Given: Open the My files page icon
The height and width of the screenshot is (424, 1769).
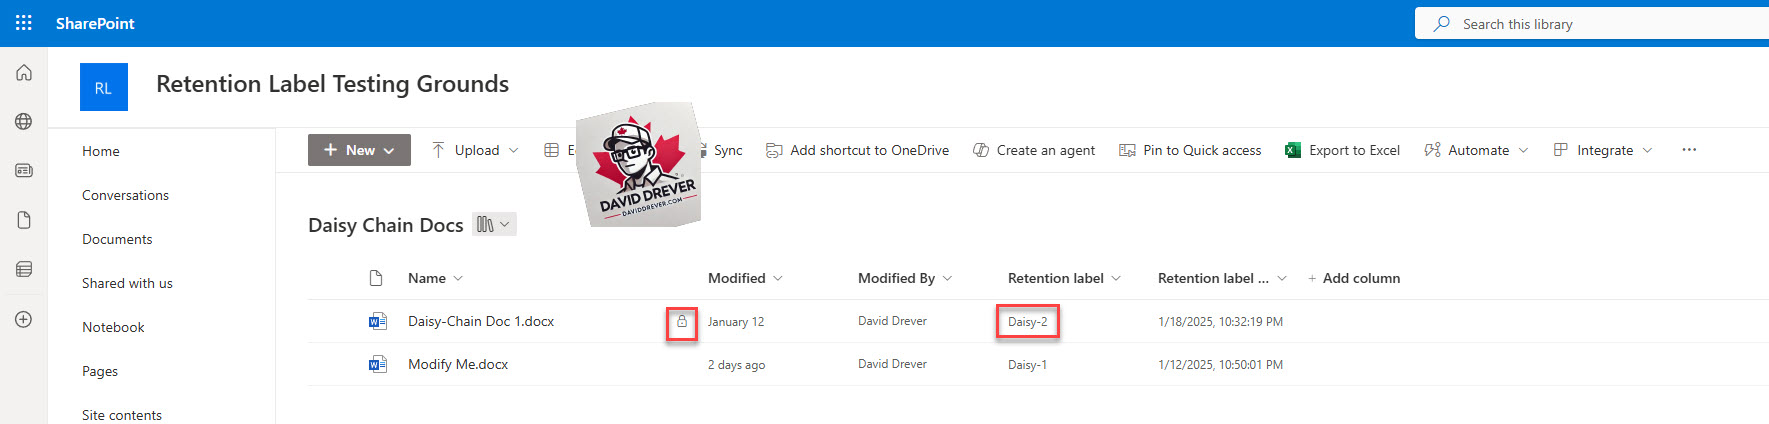Looking at the screenshot, I should coord(24,220).
